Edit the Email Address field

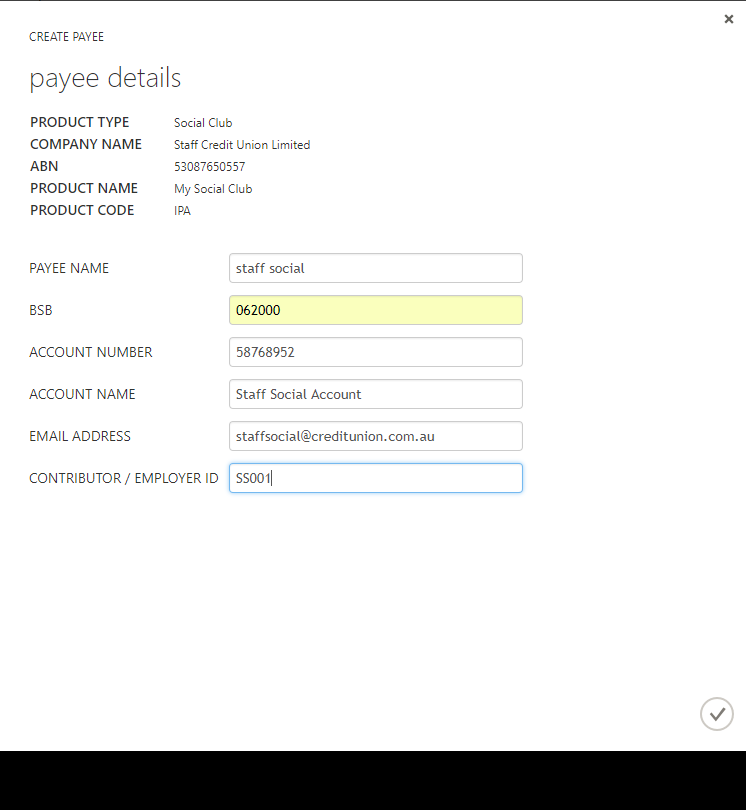pos(376,436)
